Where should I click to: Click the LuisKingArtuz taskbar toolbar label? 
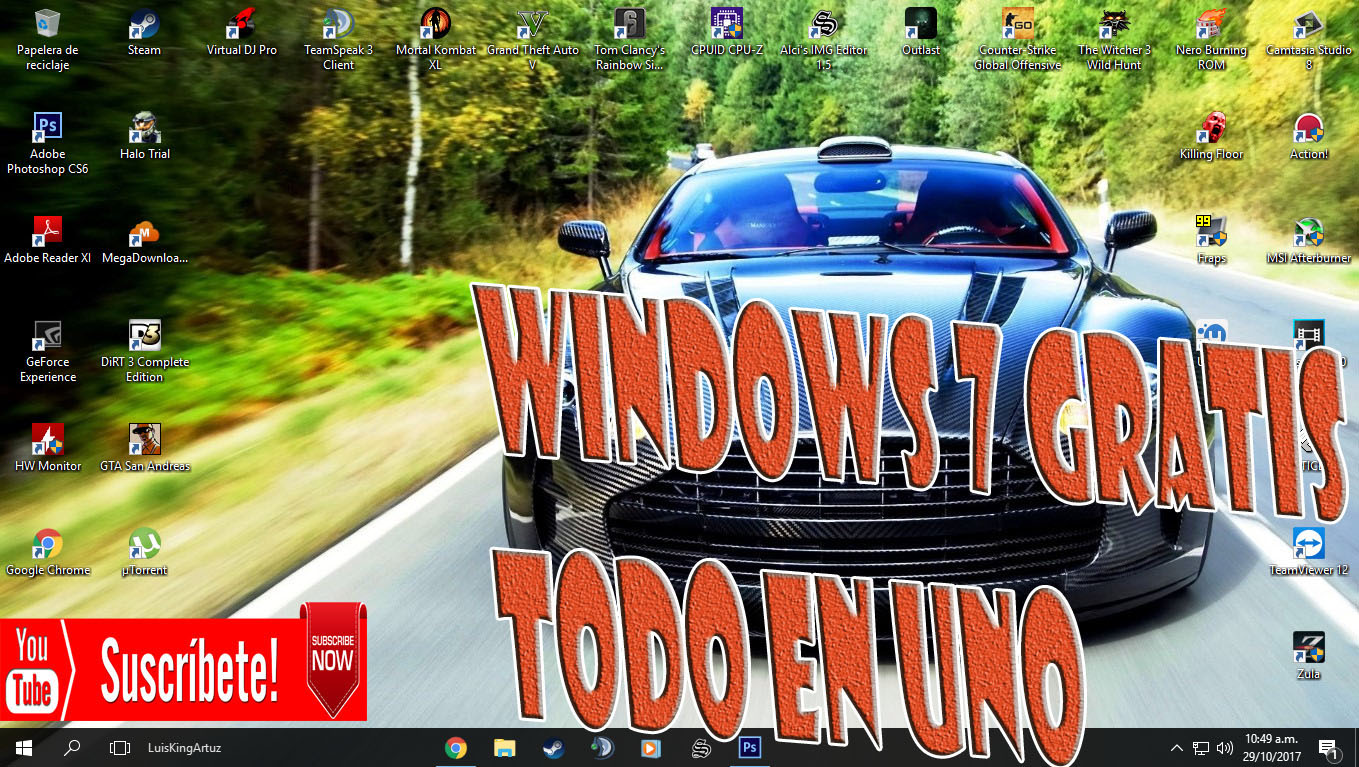(x=184, y=748)
